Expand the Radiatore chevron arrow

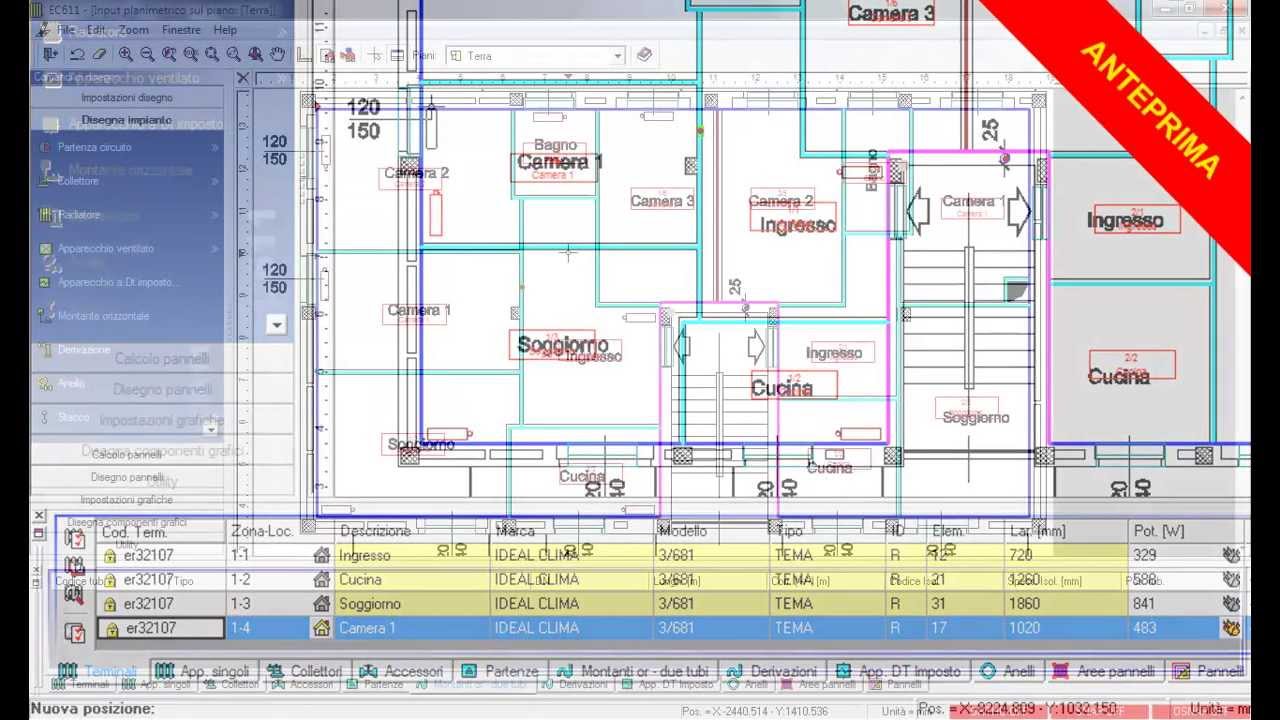tap(215, 215)
